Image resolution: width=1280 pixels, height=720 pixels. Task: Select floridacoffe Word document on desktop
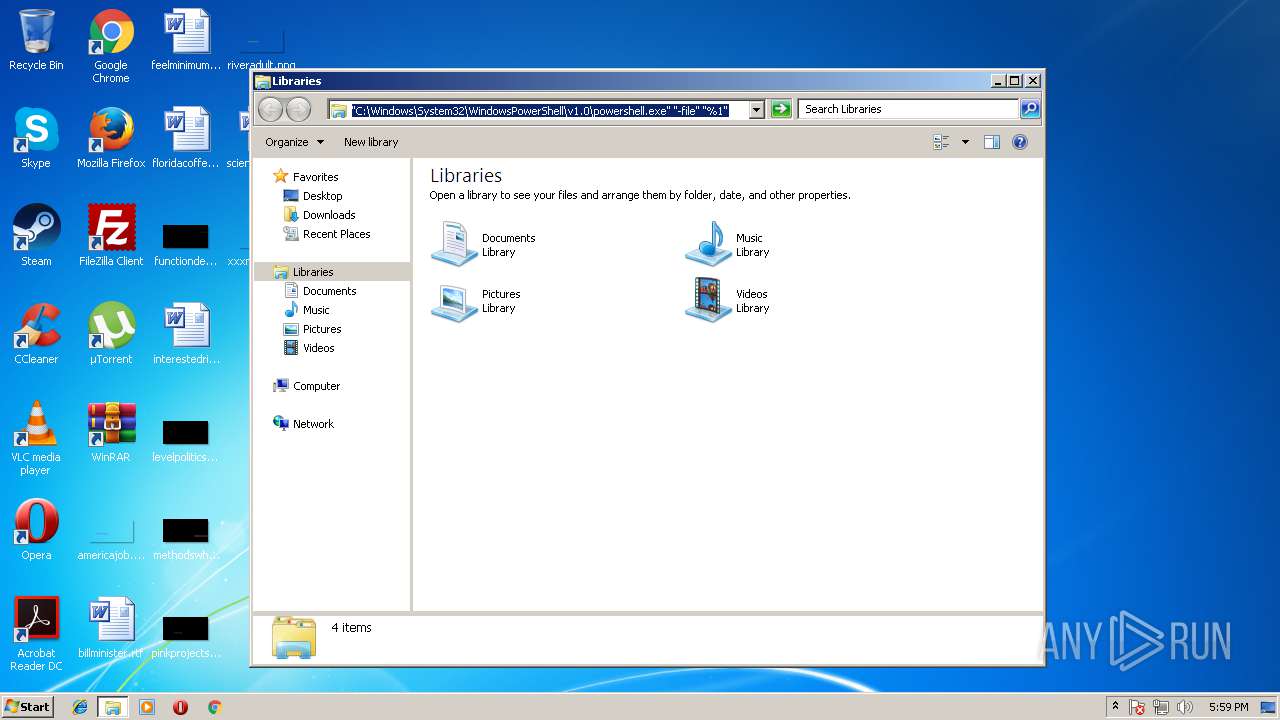(186, 138)
